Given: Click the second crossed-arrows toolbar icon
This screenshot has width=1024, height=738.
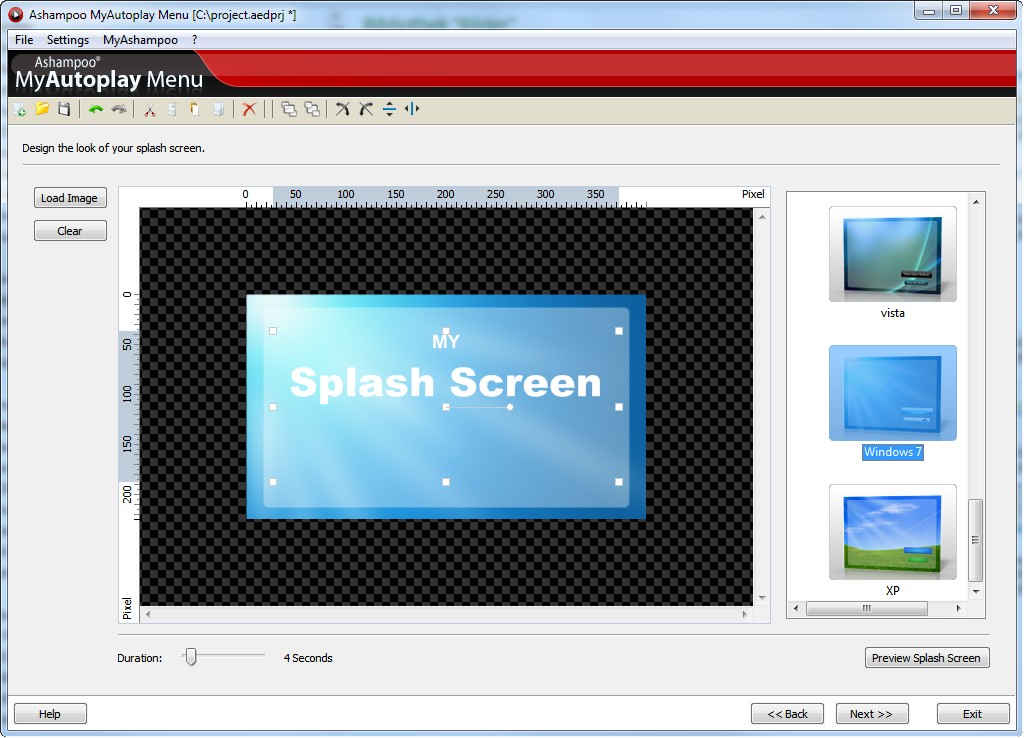Looking at the screenshot, I should pos(366,109).
